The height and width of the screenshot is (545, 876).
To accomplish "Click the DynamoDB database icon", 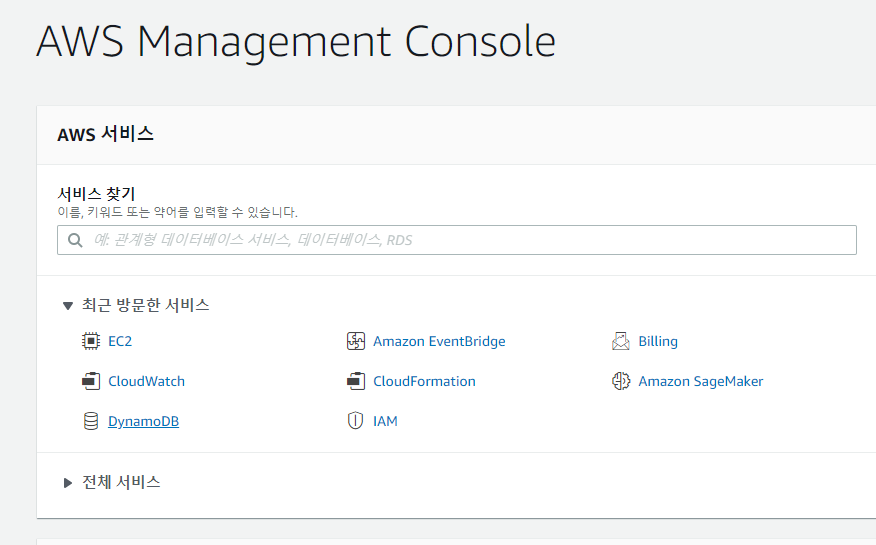I will click(x=91, y=421).
